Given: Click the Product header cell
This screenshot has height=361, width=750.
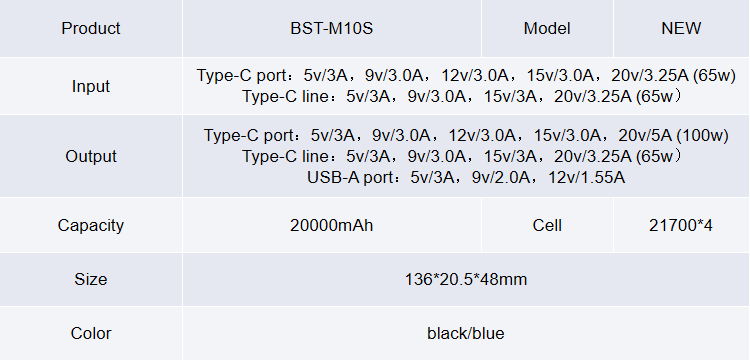Looking at the screenshot, I should point(91,28).
